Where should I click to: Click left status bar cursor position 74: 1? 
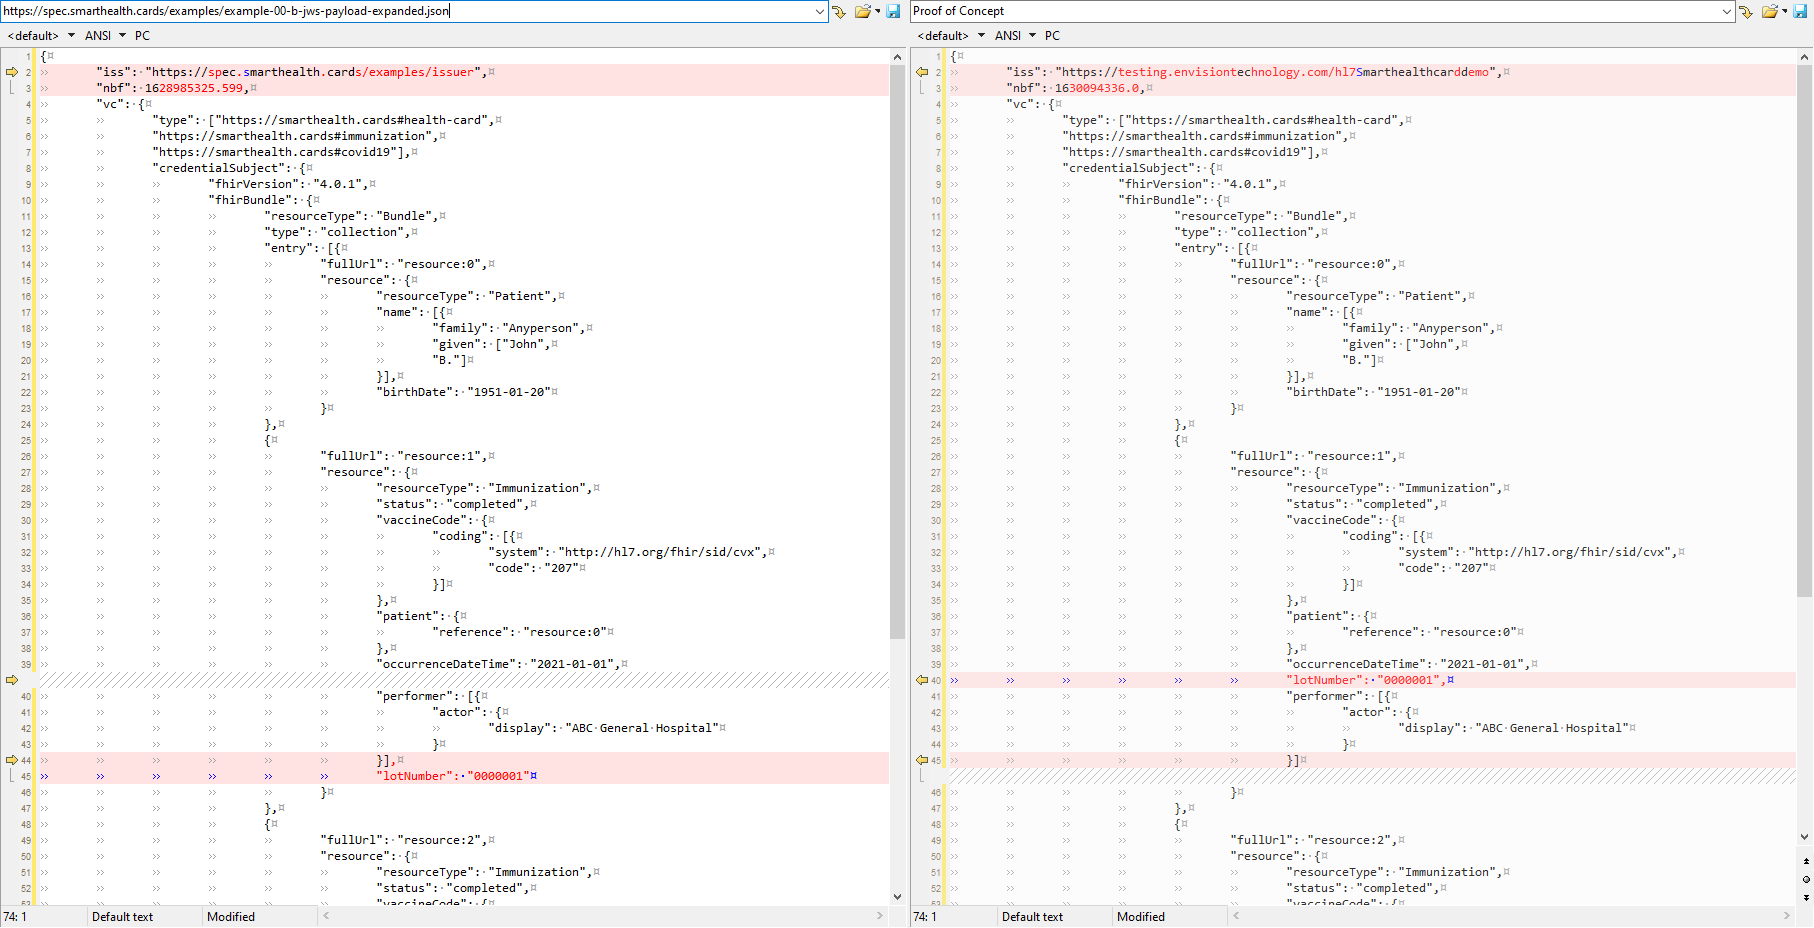(15, 917)
